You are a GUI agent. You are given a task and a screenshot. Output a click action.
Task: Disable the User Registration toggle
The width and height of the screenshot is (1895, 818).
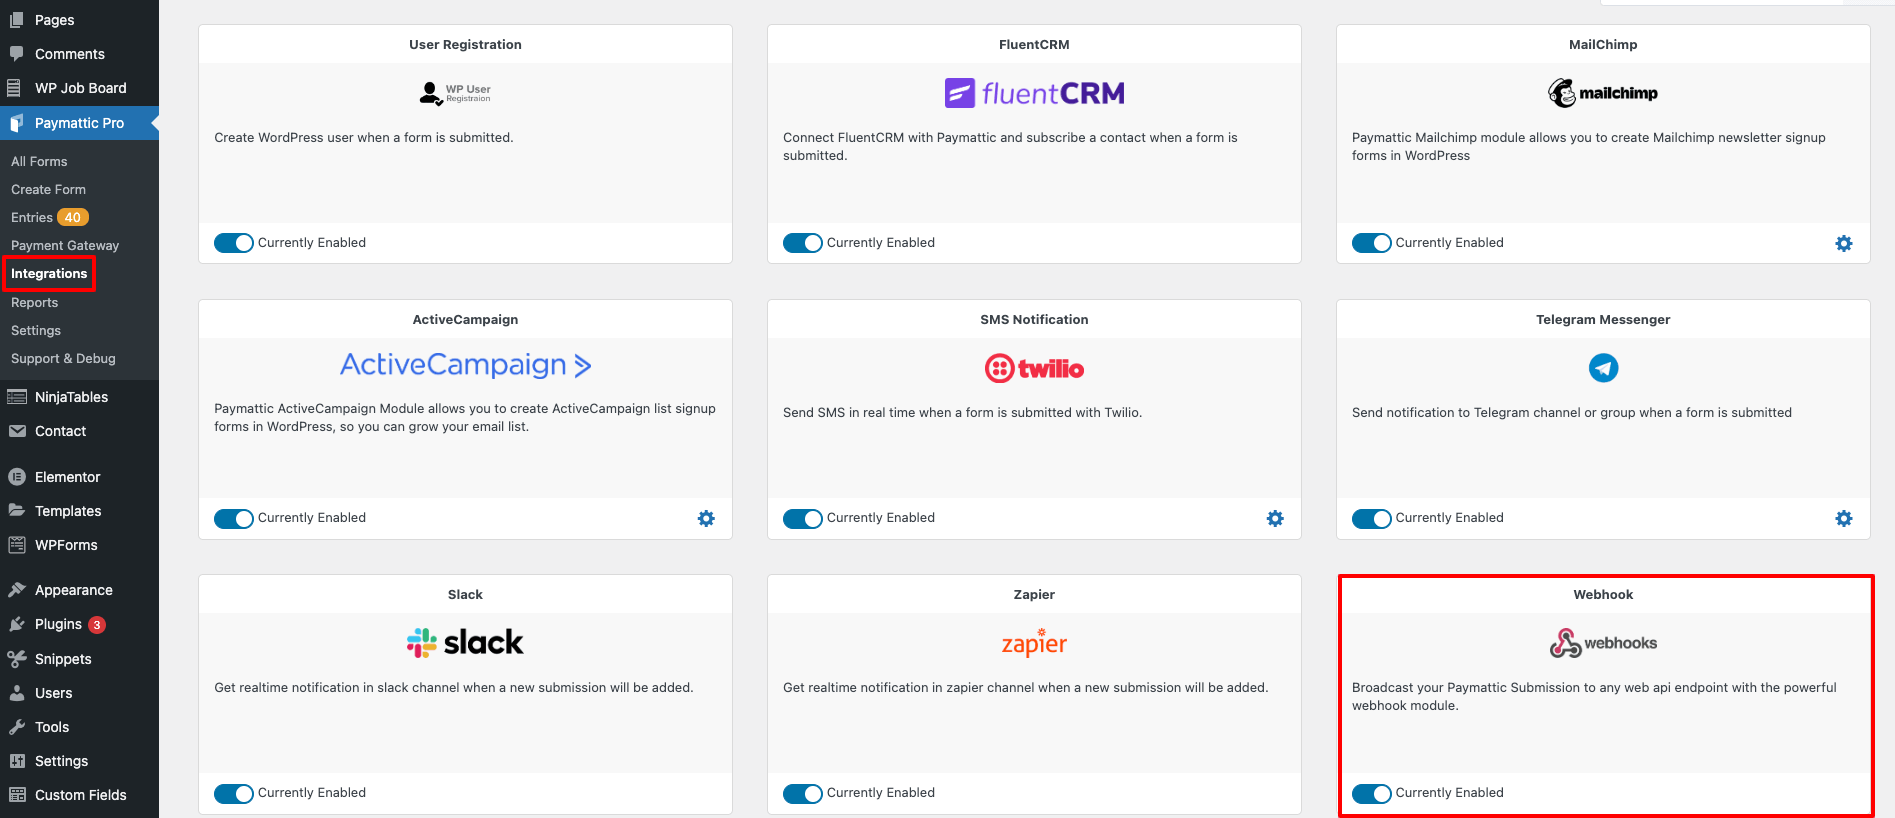234,243
